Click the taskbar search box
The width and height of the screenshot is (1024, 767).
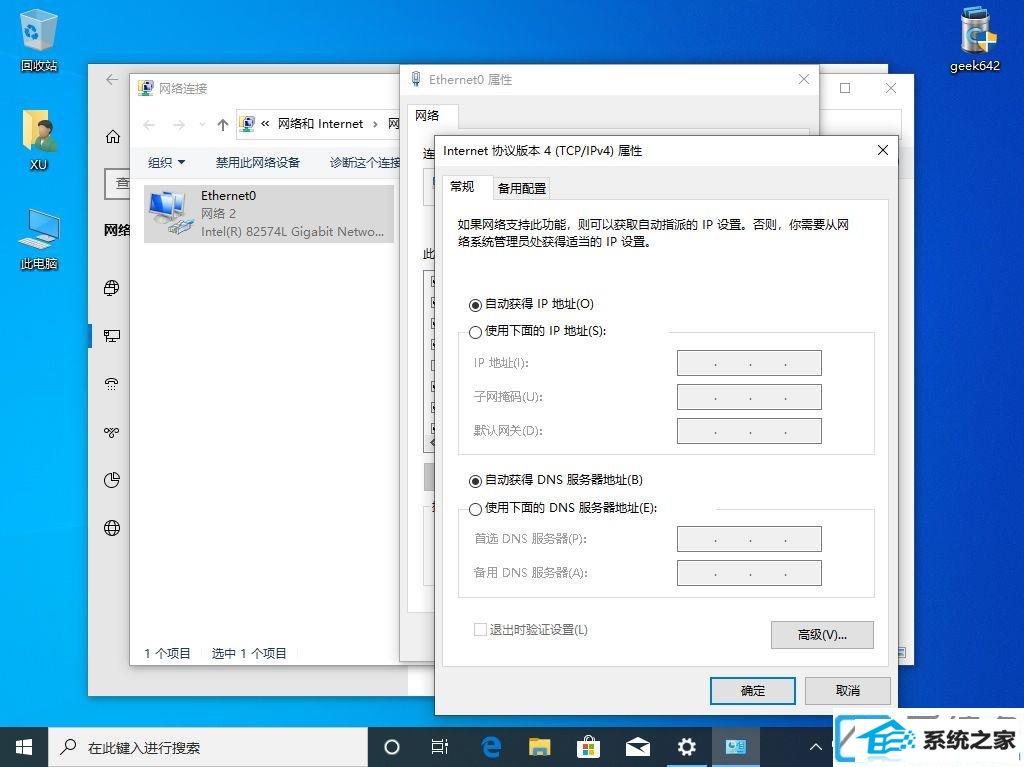click(208, 747)
